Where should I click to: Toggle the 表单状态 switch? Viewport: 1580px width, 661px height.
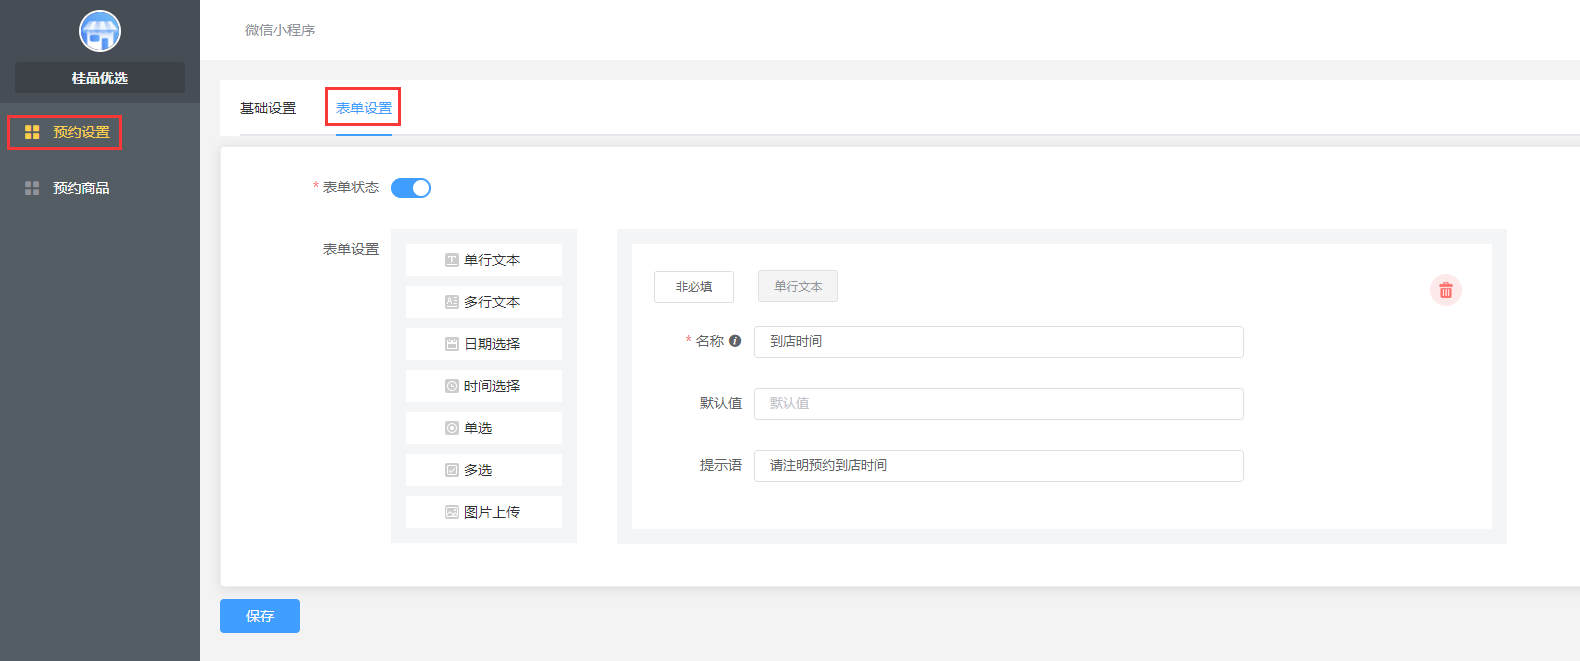point(411,188)
